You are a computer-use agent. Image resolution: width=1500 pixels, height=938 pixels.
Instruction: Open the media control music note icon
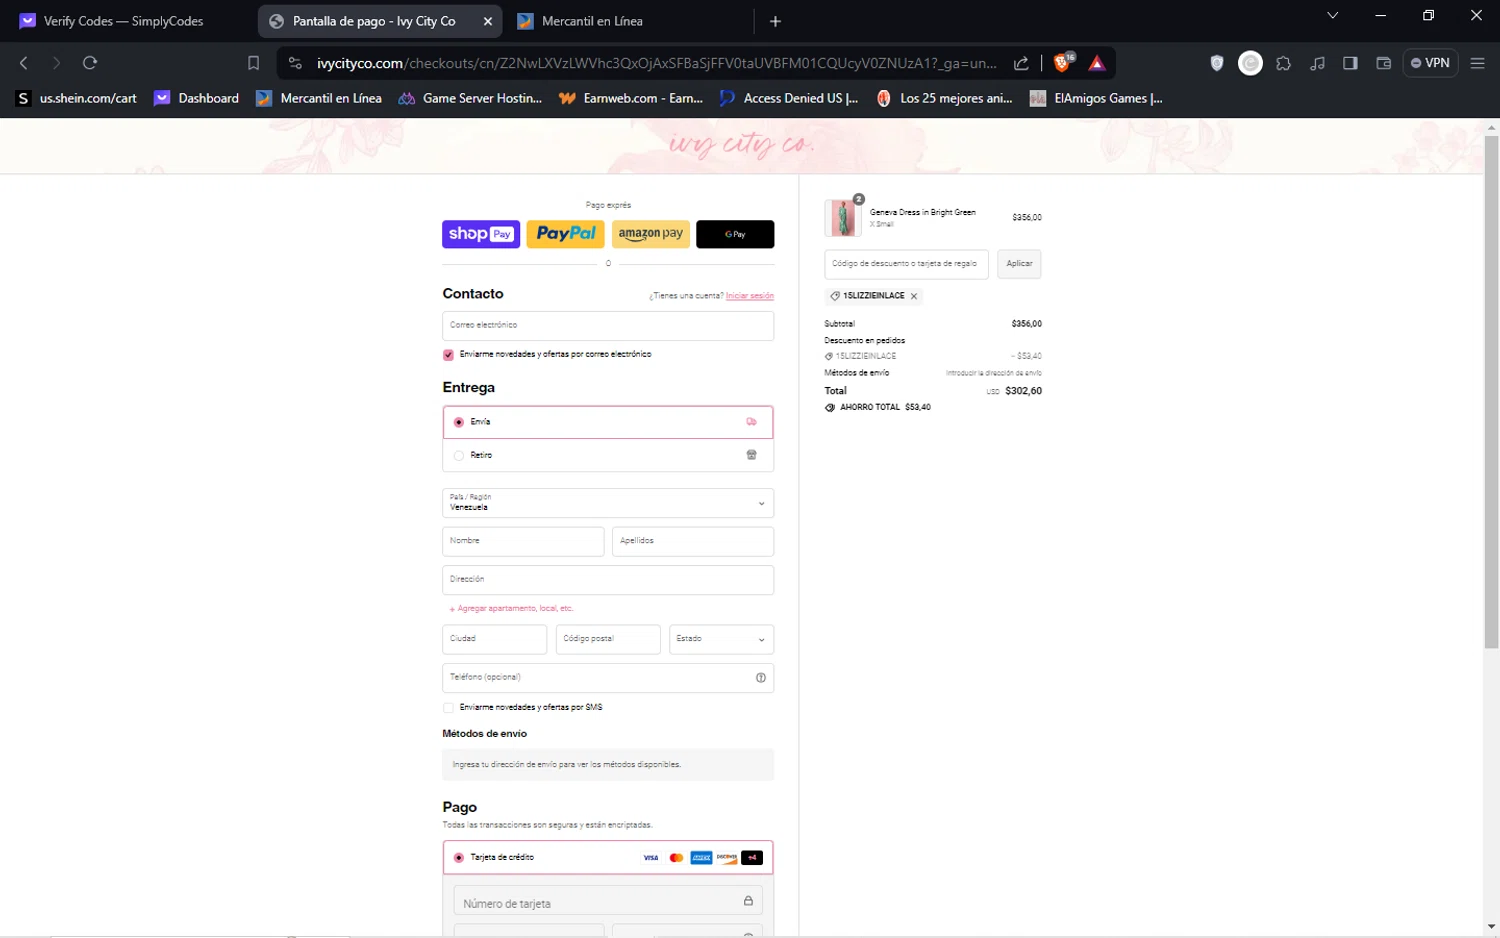(1318, 63)
